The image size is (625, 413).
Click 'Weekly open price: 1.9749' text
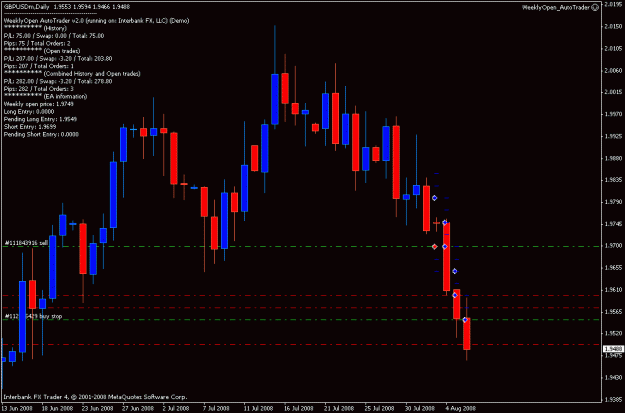(x=39, y=104)
